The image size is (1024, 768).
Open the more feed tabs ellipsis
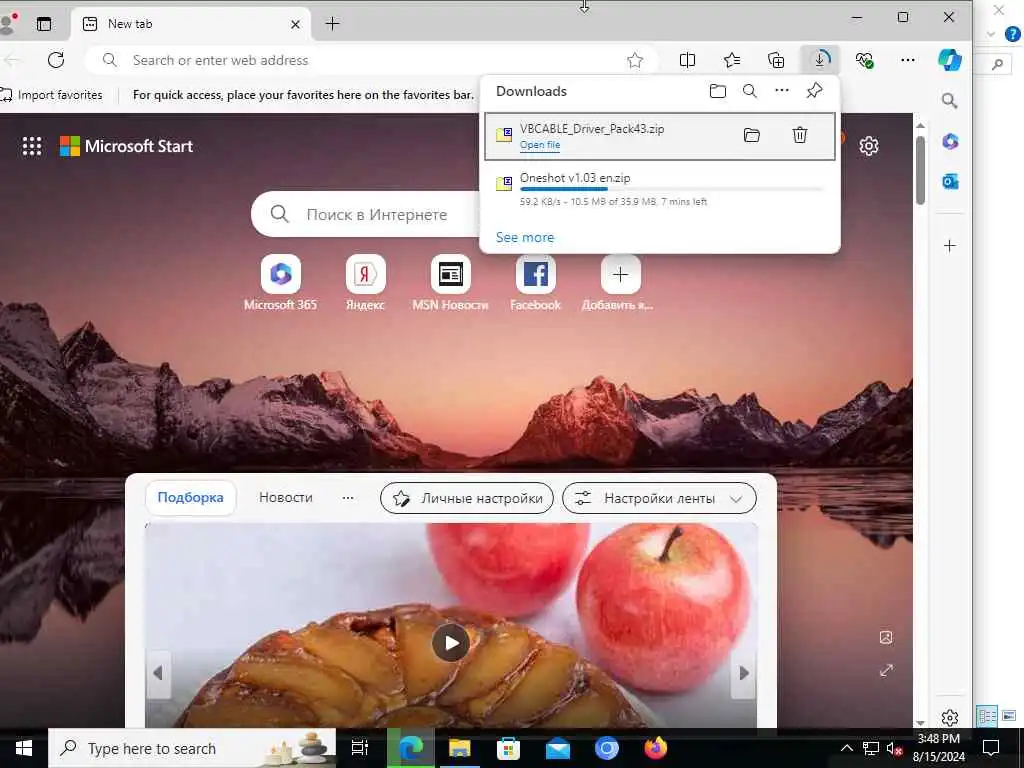348,498
